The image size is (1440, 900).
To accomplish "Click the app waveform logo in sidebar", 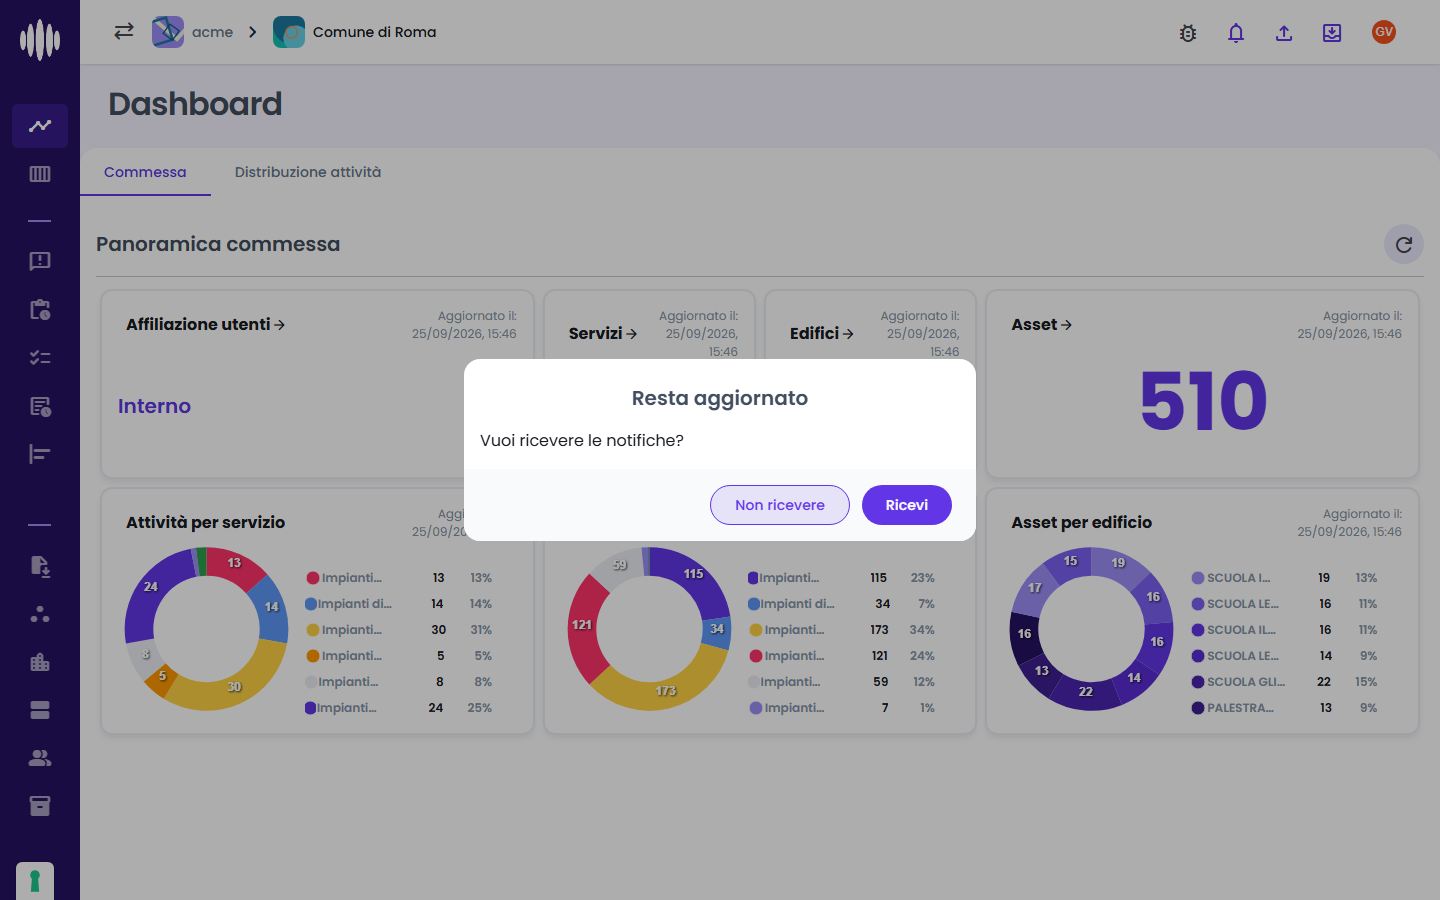I will click(40, 40).
